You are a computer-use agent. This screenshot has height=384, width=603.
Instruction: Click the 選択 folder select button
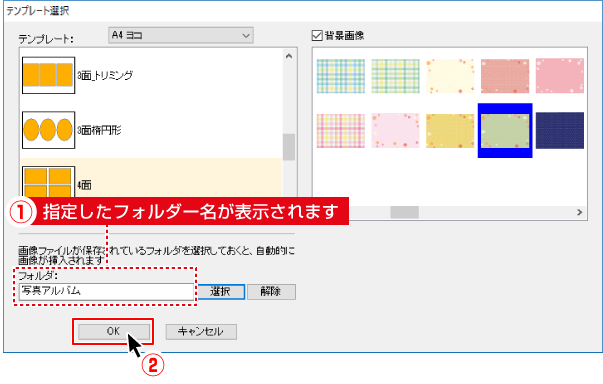(x=221, y=292)
